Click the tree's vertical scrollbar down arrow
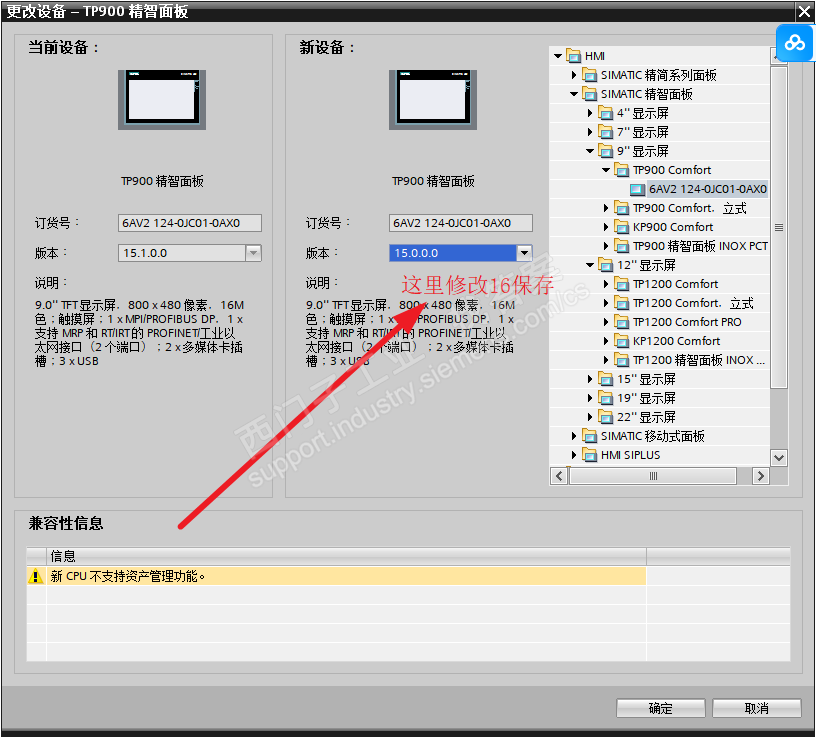Viewport: 816px width, 738px height. [779, 458]
